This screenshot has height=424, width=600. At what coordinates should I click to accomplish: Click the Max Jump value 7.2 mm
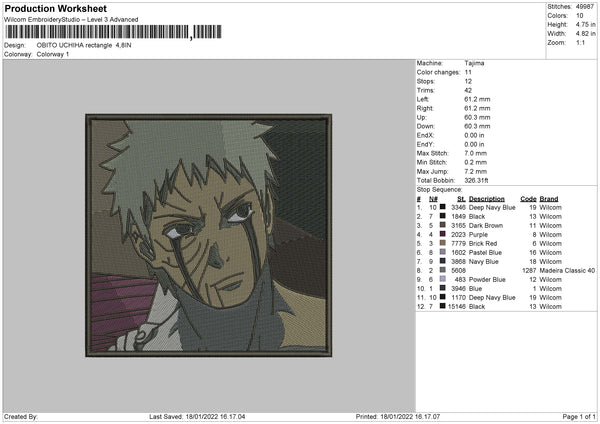475,171
